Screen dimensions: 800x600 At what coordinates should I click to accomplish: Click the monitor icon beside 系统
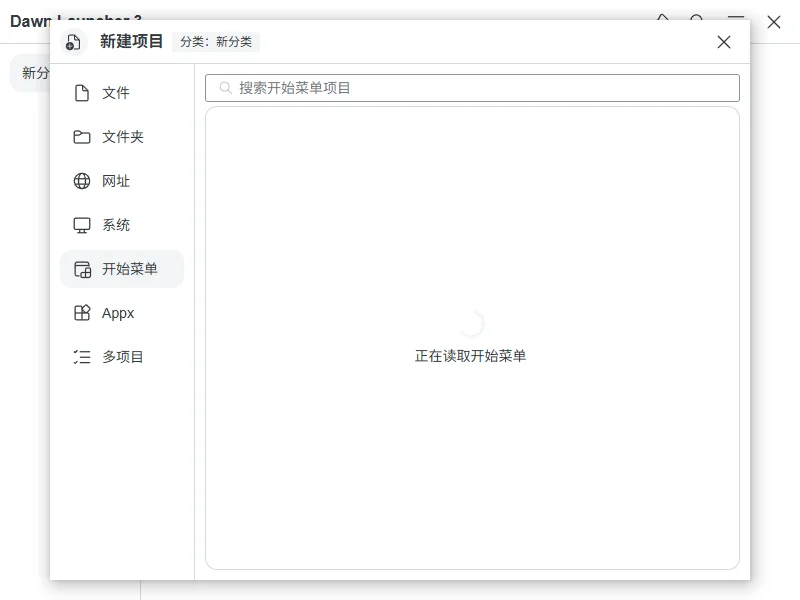[x=82, y=225]
